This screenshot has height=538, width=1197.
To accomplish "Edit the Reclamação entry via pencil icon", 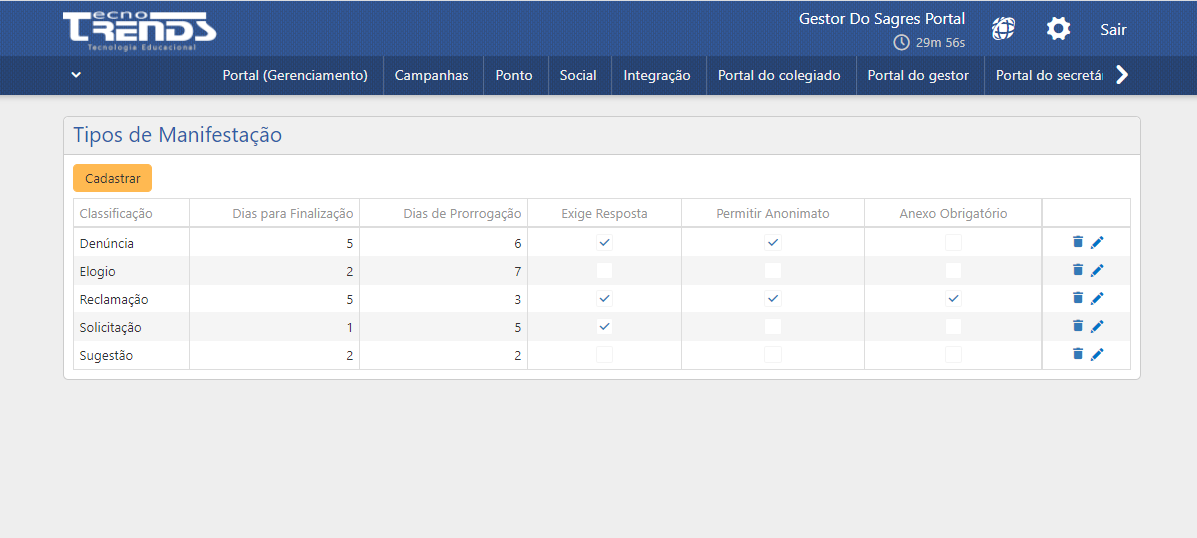I will [1097, 298].
